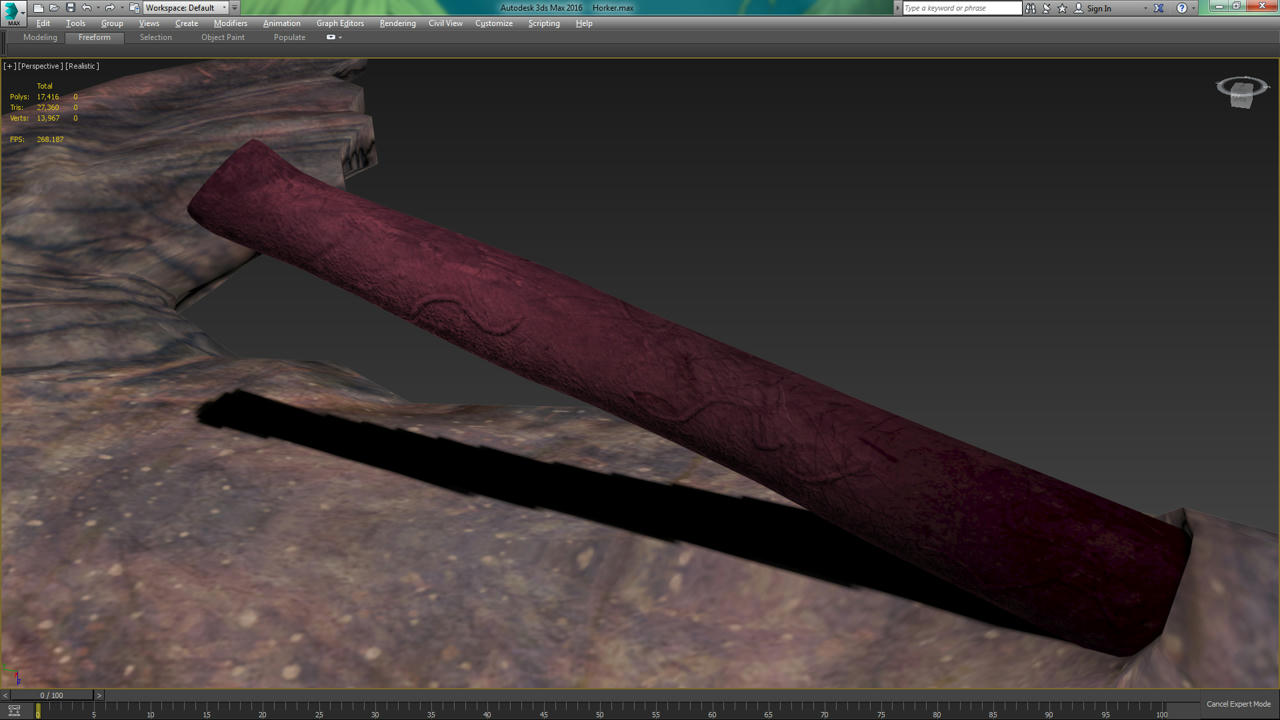
Task: Switch to the Populate ribbon tab
Action: [290, 37]
